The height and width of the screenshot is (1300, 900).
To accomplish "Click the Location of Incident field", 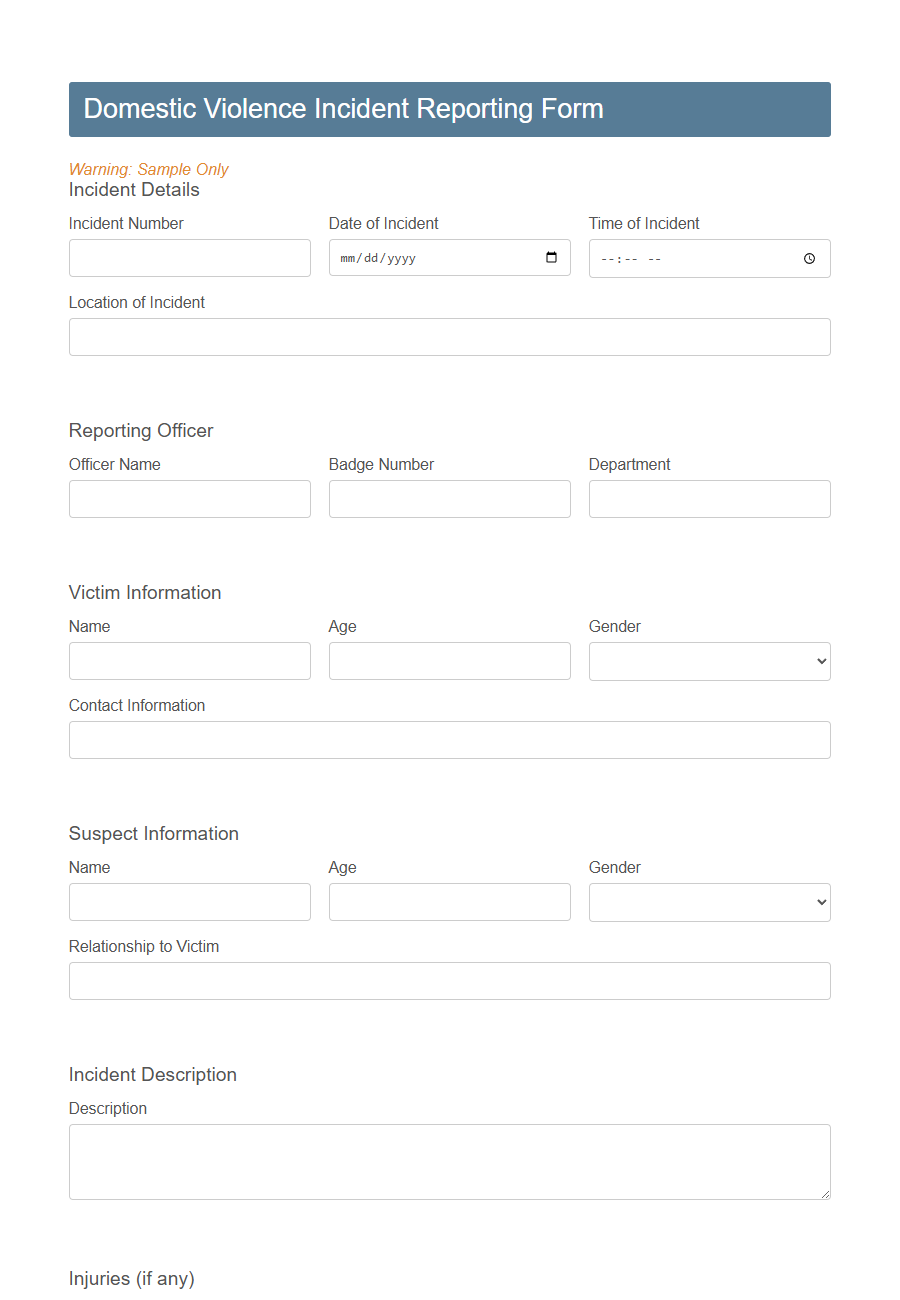I will (449, 337).
